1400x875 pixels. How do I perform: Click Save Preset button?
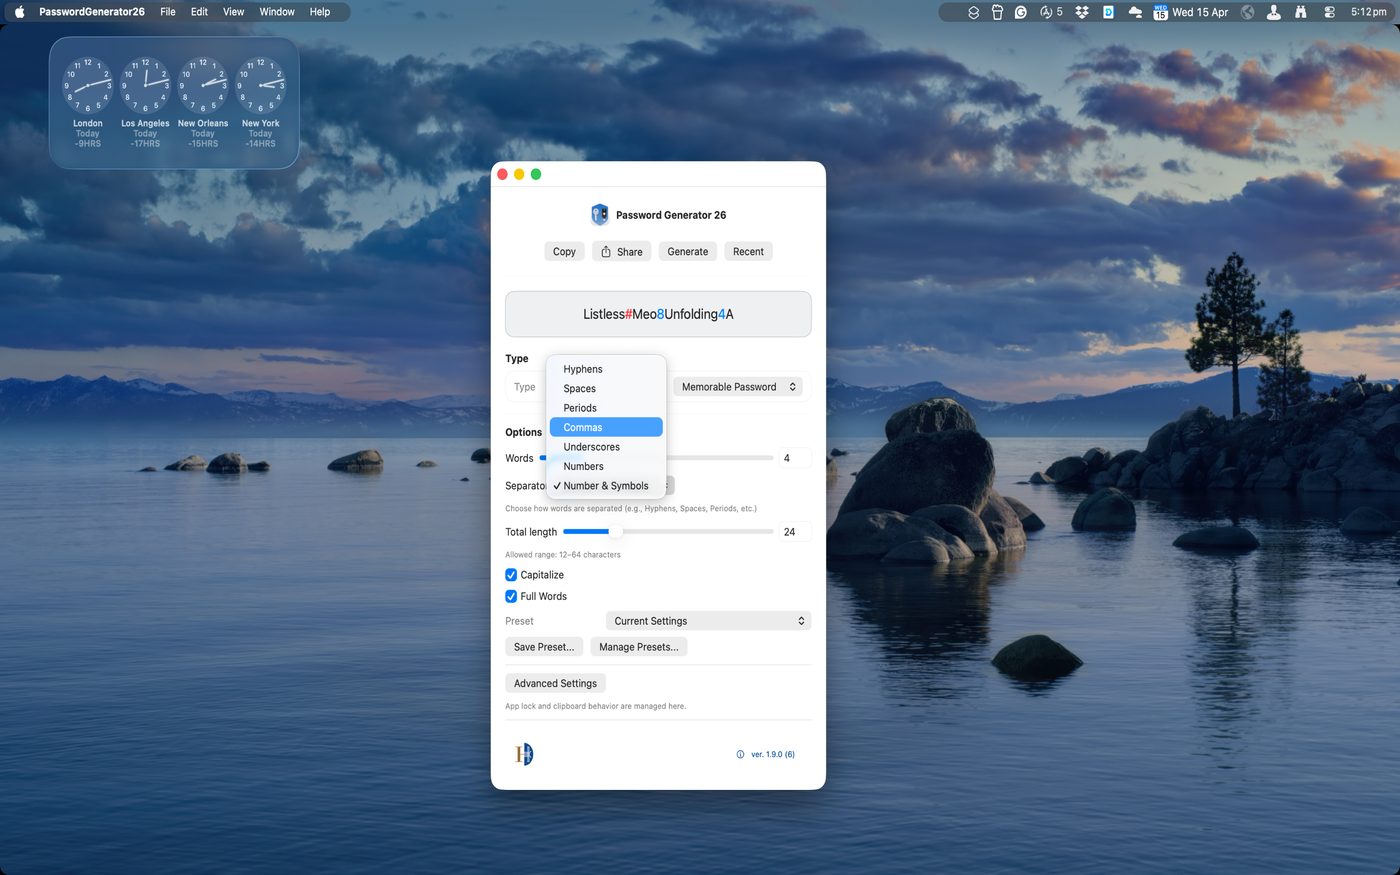coord(544,647)
